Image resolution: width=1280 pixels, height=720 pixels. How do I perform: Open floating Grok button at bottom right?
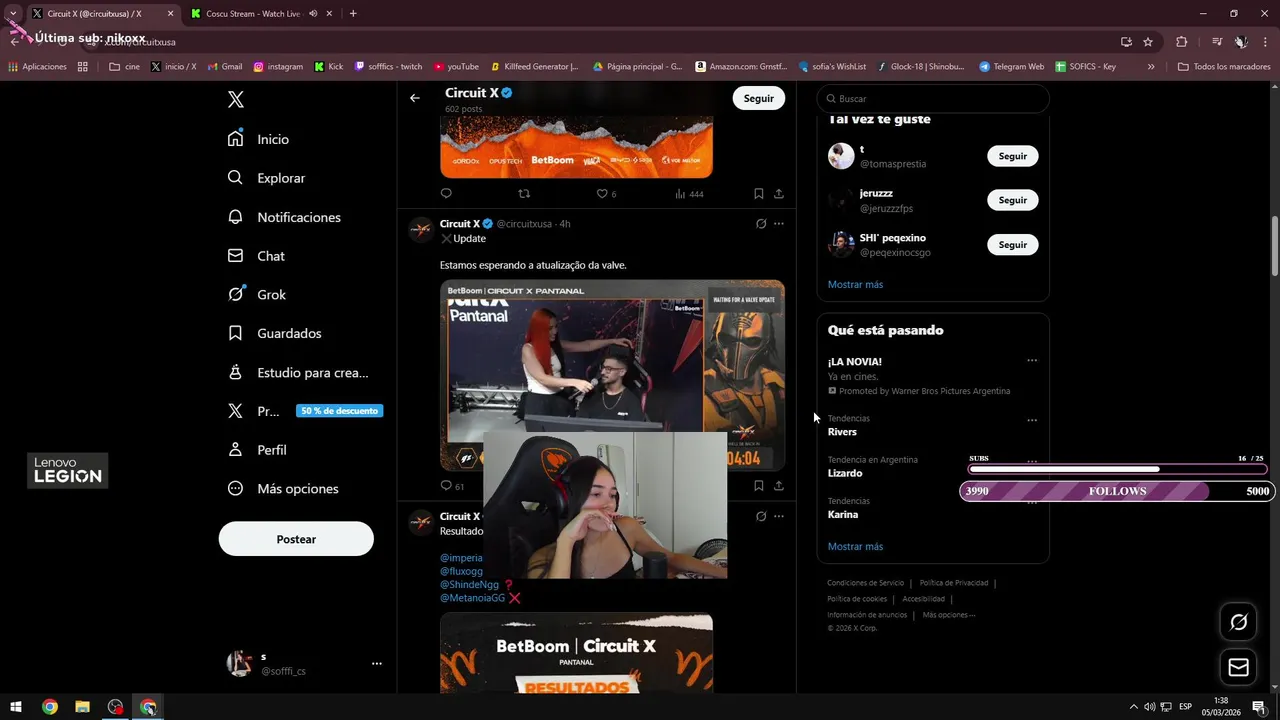point(1238,622)
